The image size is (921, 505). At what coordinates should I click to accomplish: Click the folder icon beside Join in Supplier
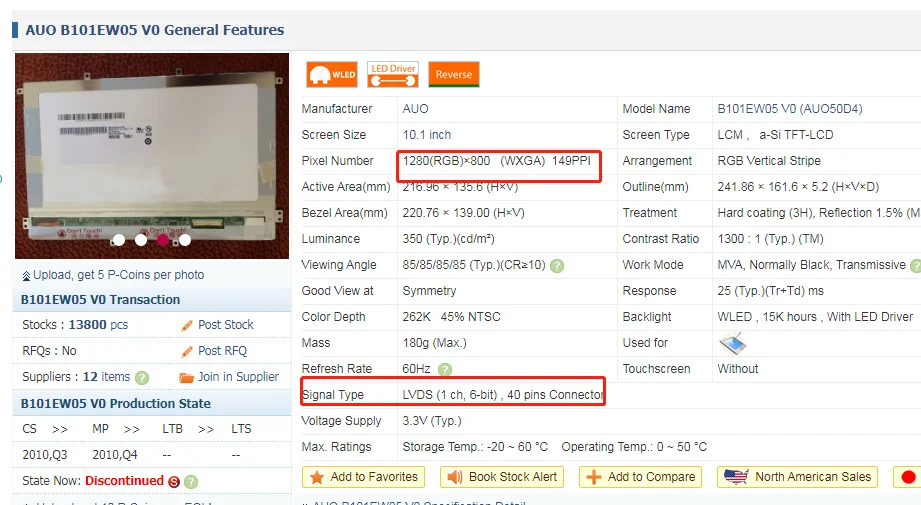click(186, 377)
